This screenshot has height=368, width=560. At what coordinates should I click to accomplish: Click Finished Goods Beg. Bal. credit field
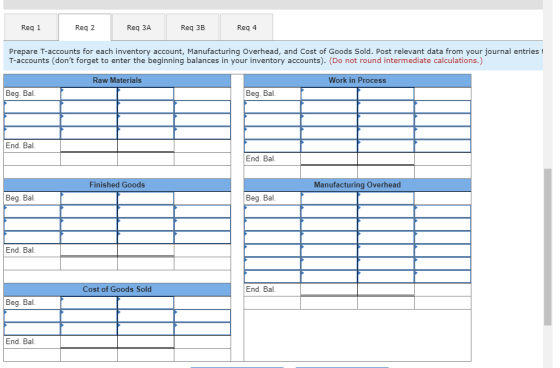click(146, 198)
